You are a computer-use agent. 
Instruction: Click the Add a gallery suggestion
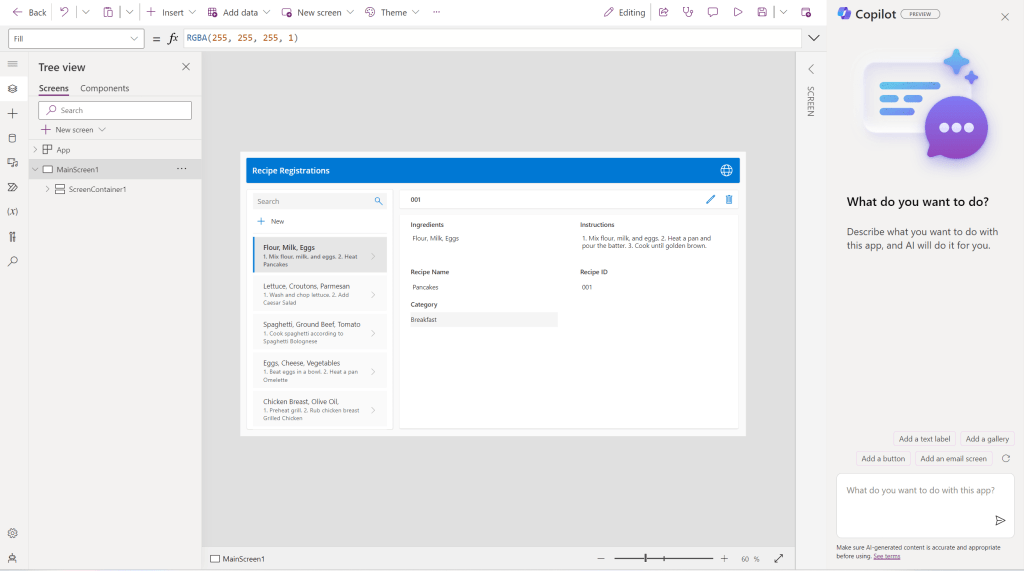(x=987, y=439)
